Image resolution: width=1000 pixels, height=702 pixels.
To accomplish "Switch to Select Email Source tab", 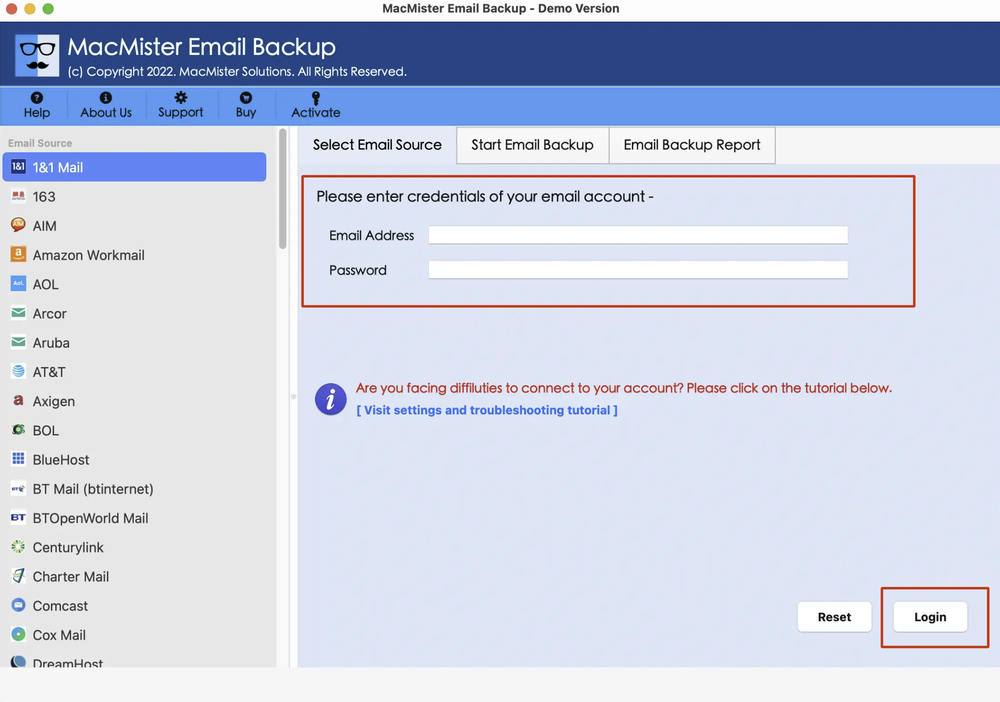I will click(377, 145).
